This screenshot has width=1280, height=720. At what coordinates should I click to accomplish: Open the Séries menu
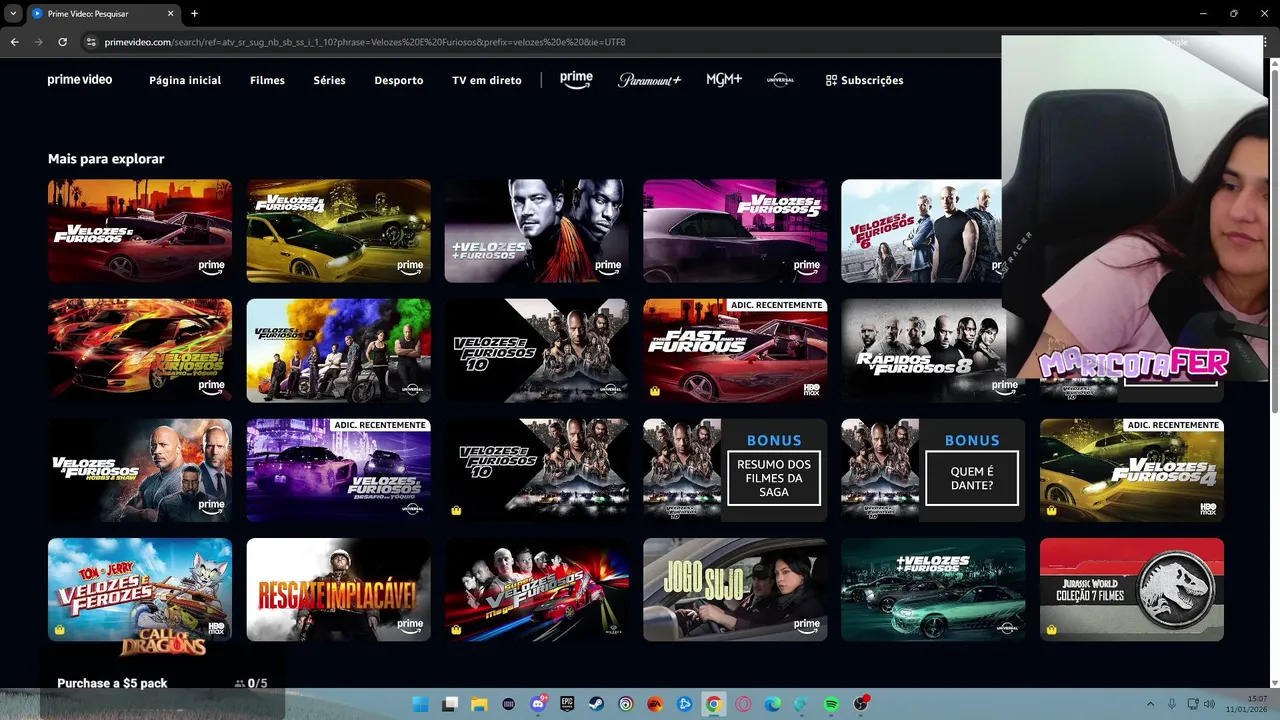329,80
